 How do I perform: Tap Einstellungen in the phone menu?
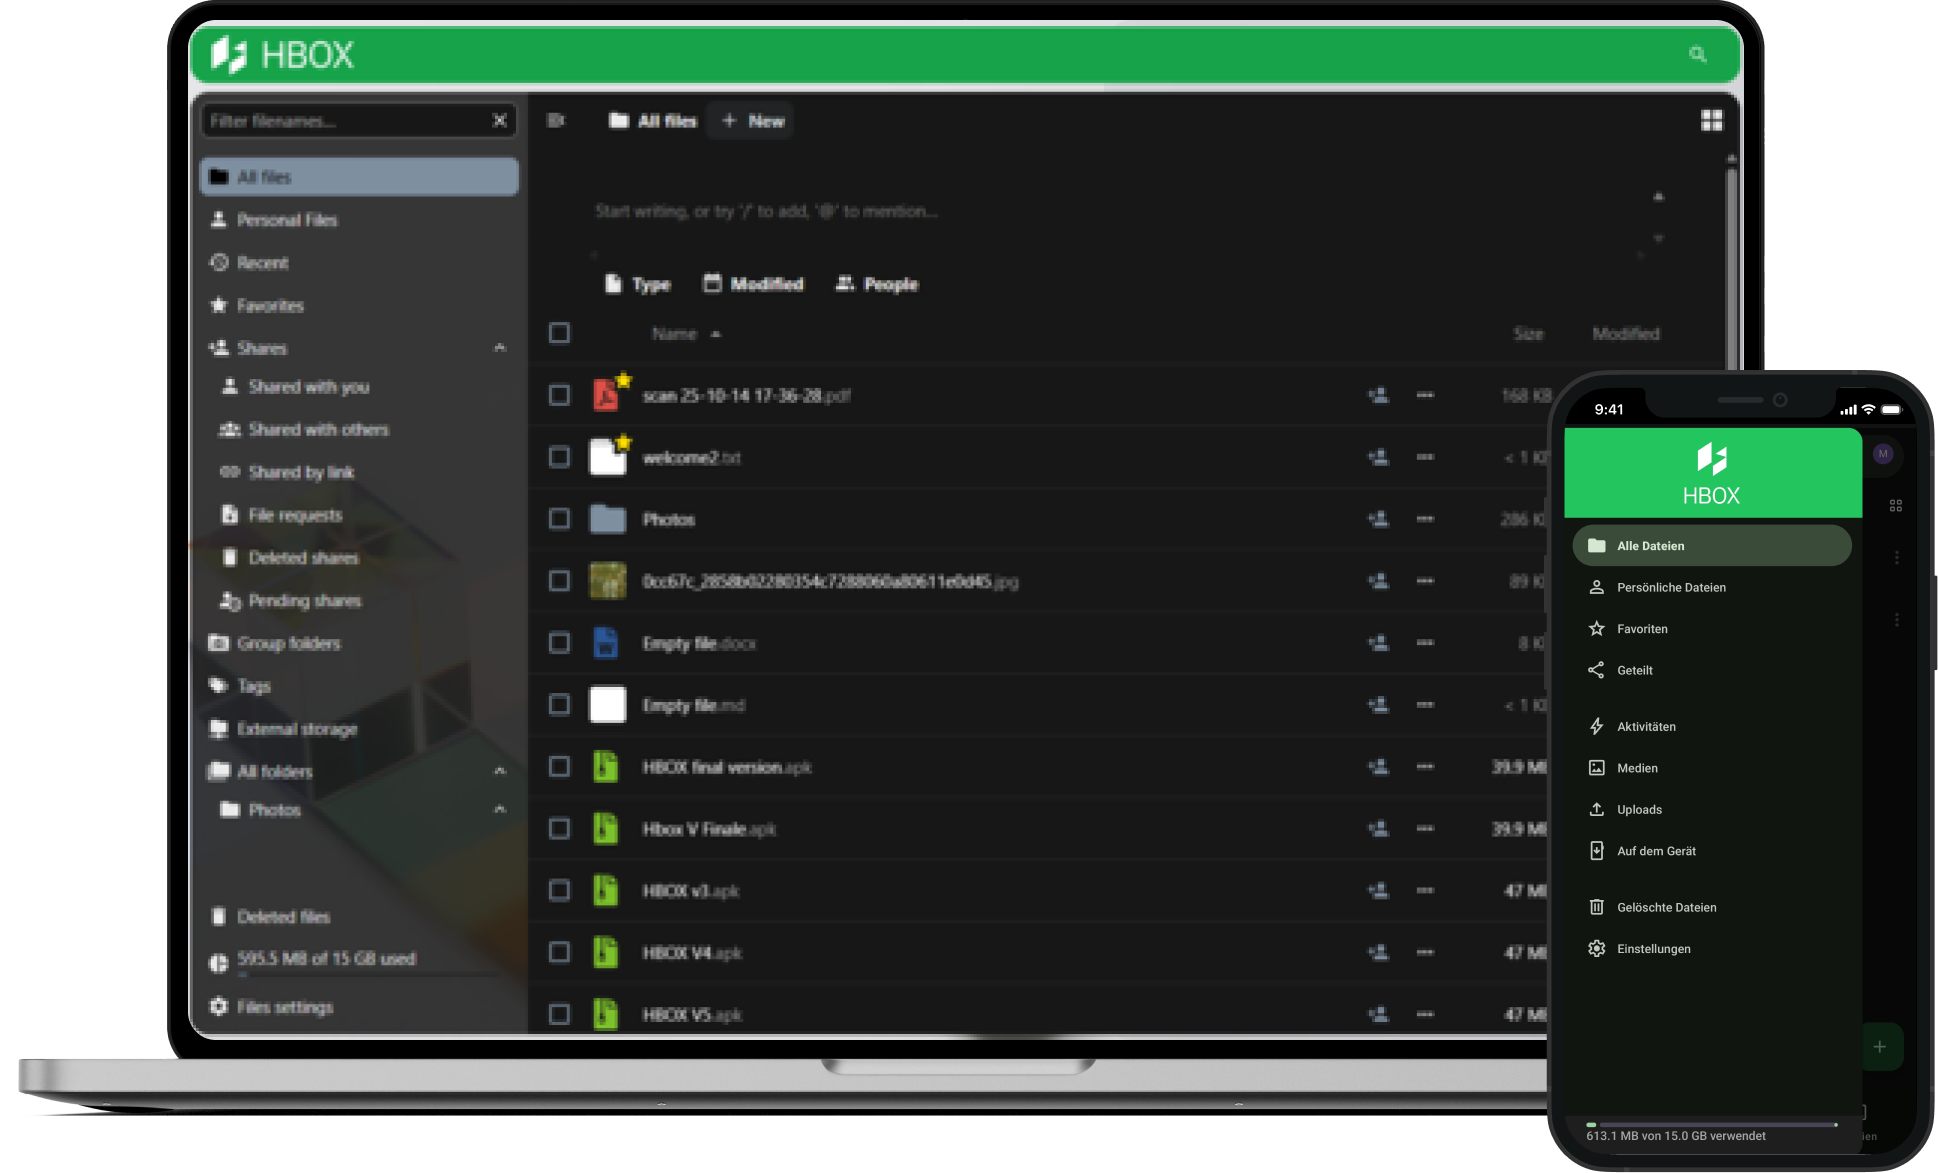1653,949
